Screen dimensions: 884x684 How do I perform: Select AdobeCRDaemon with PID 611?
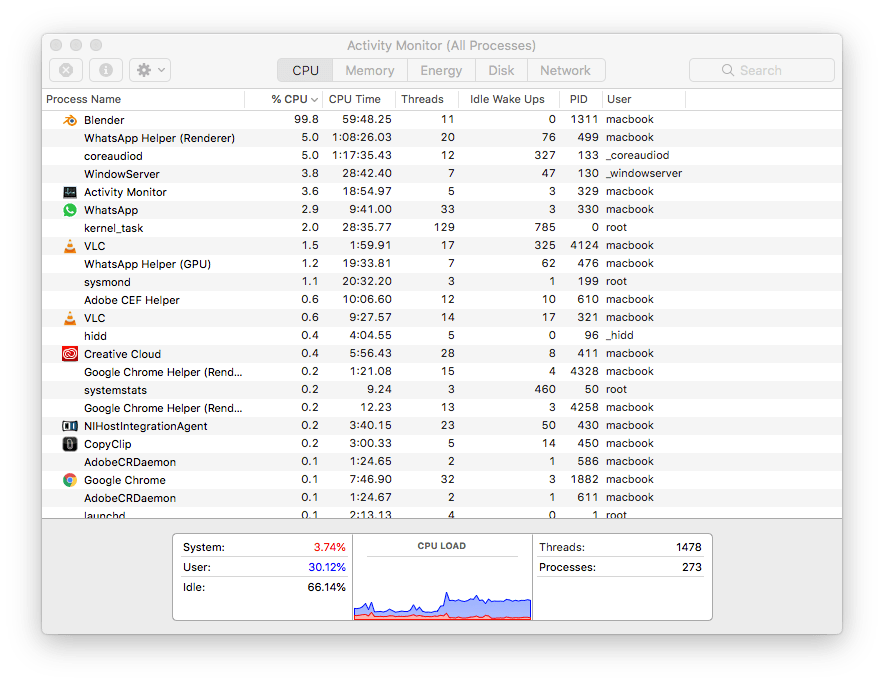click(x=442, y=498)
